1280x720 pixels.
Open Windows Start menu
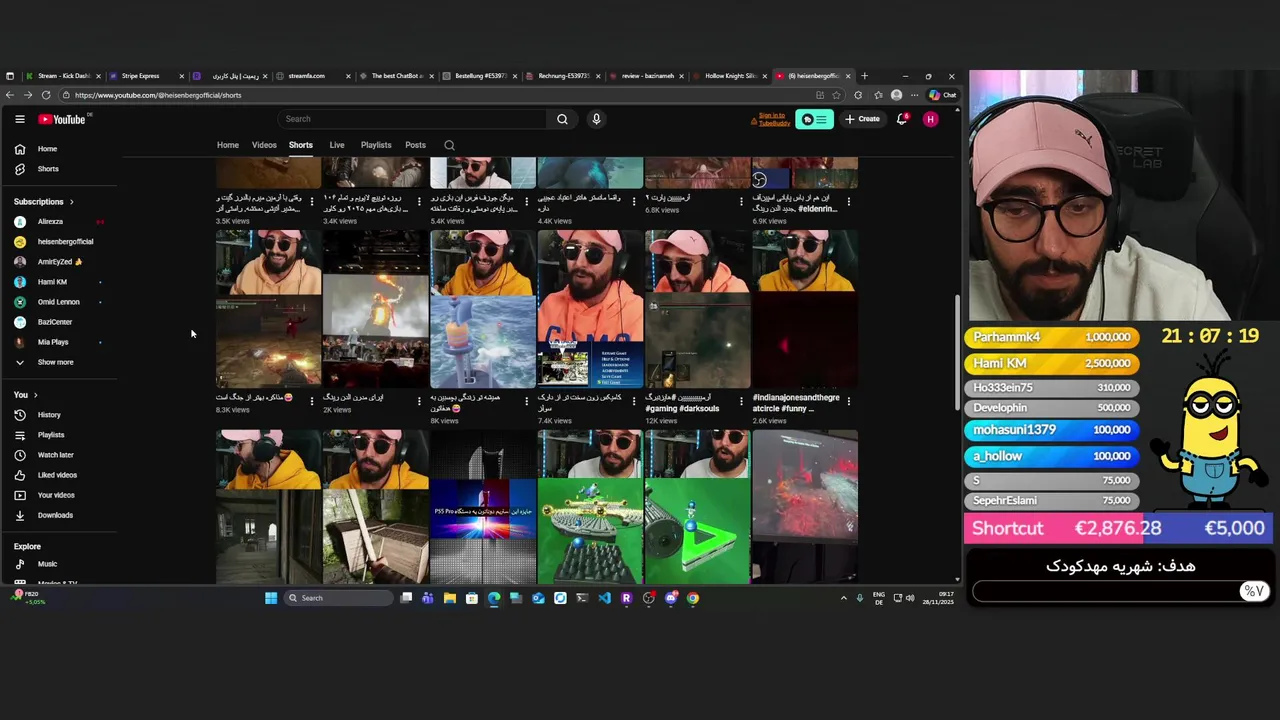tap(271, 598)
